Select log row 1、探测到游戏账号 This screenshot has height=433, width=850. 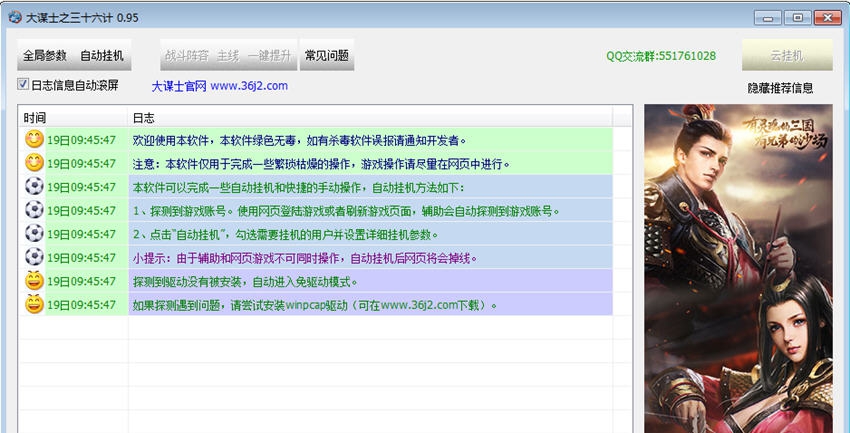click(315, 210)
